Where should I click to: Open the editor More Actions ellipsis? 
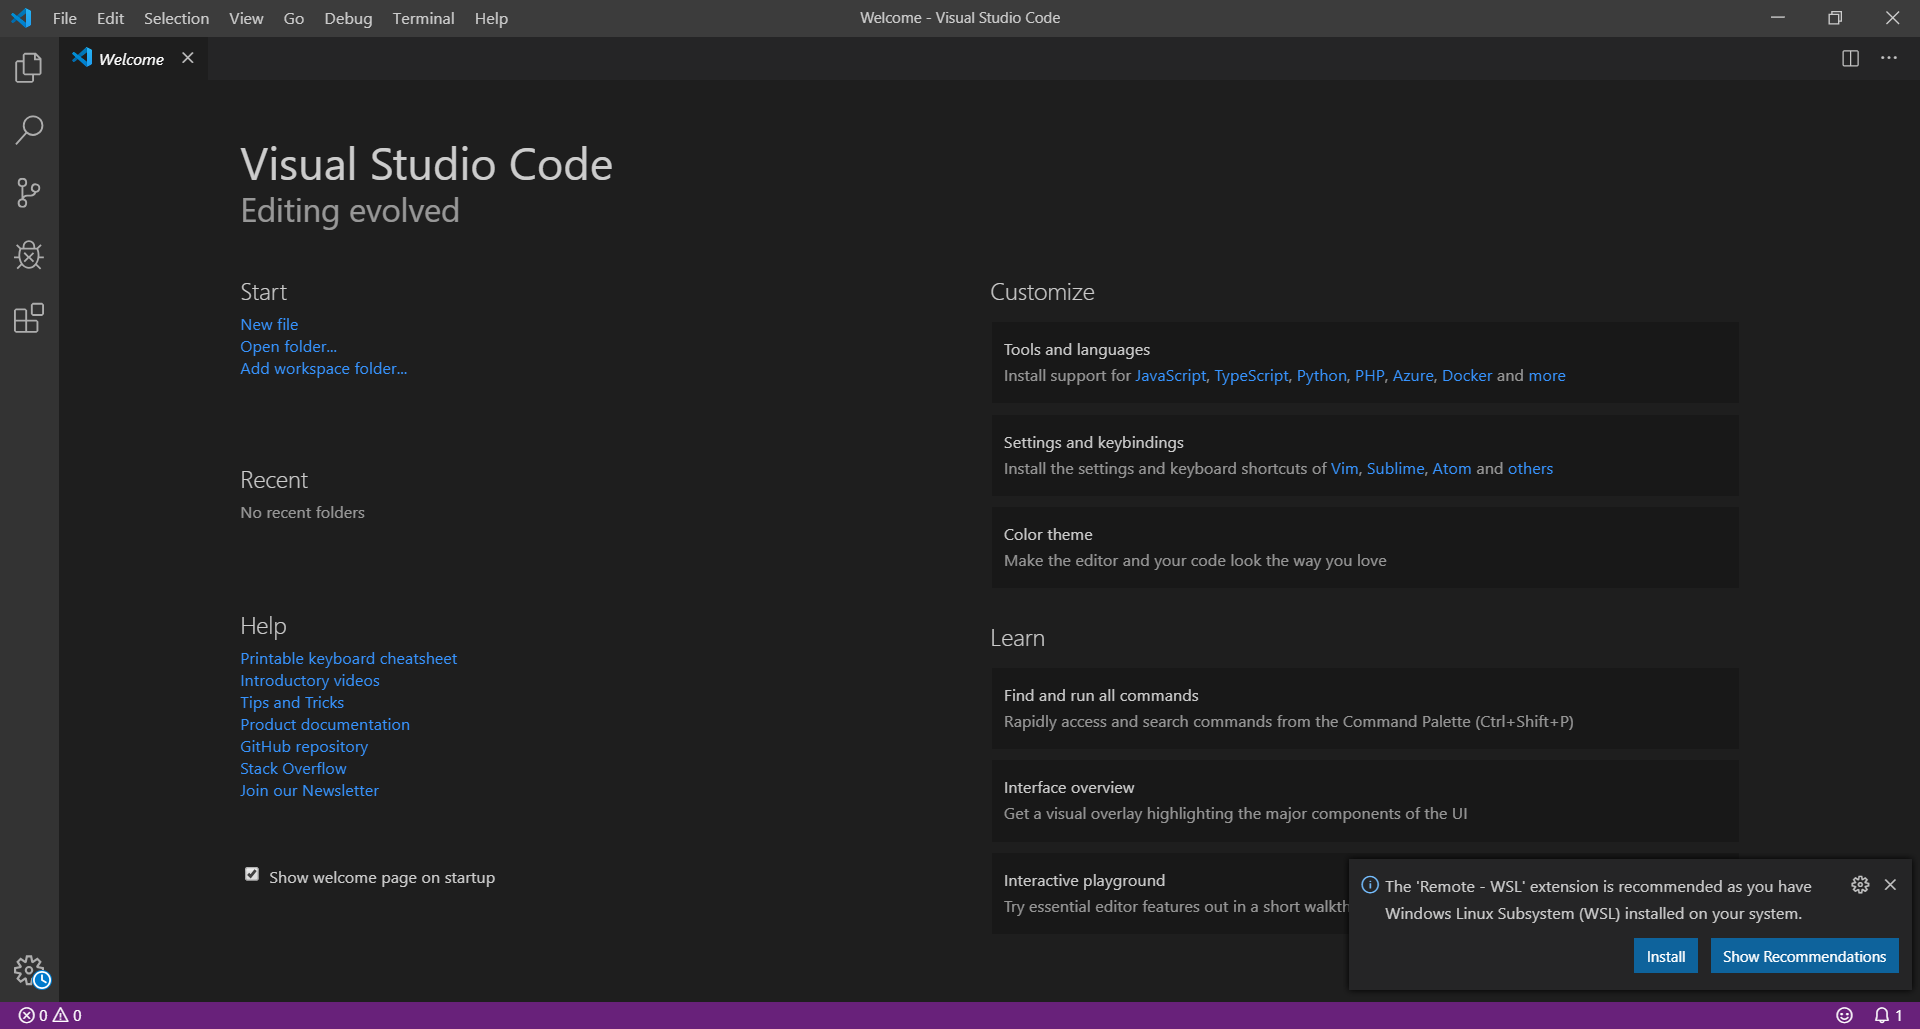(x=1888, y=58)
